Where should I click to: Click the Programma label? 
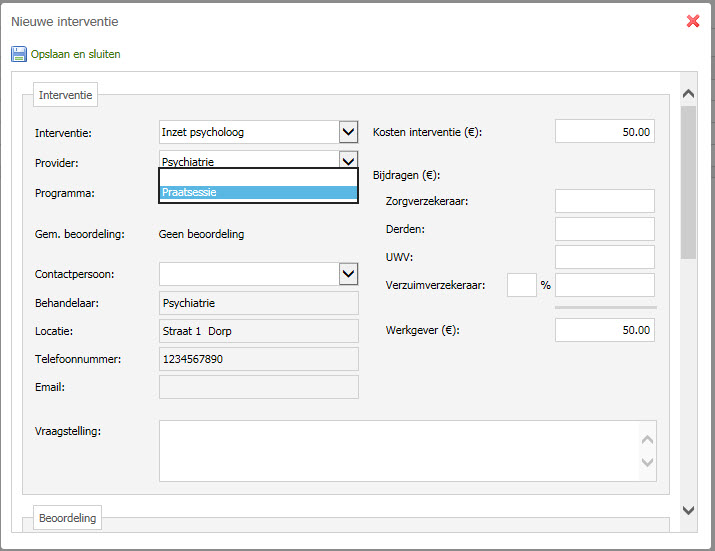click(x=65, y=193)
